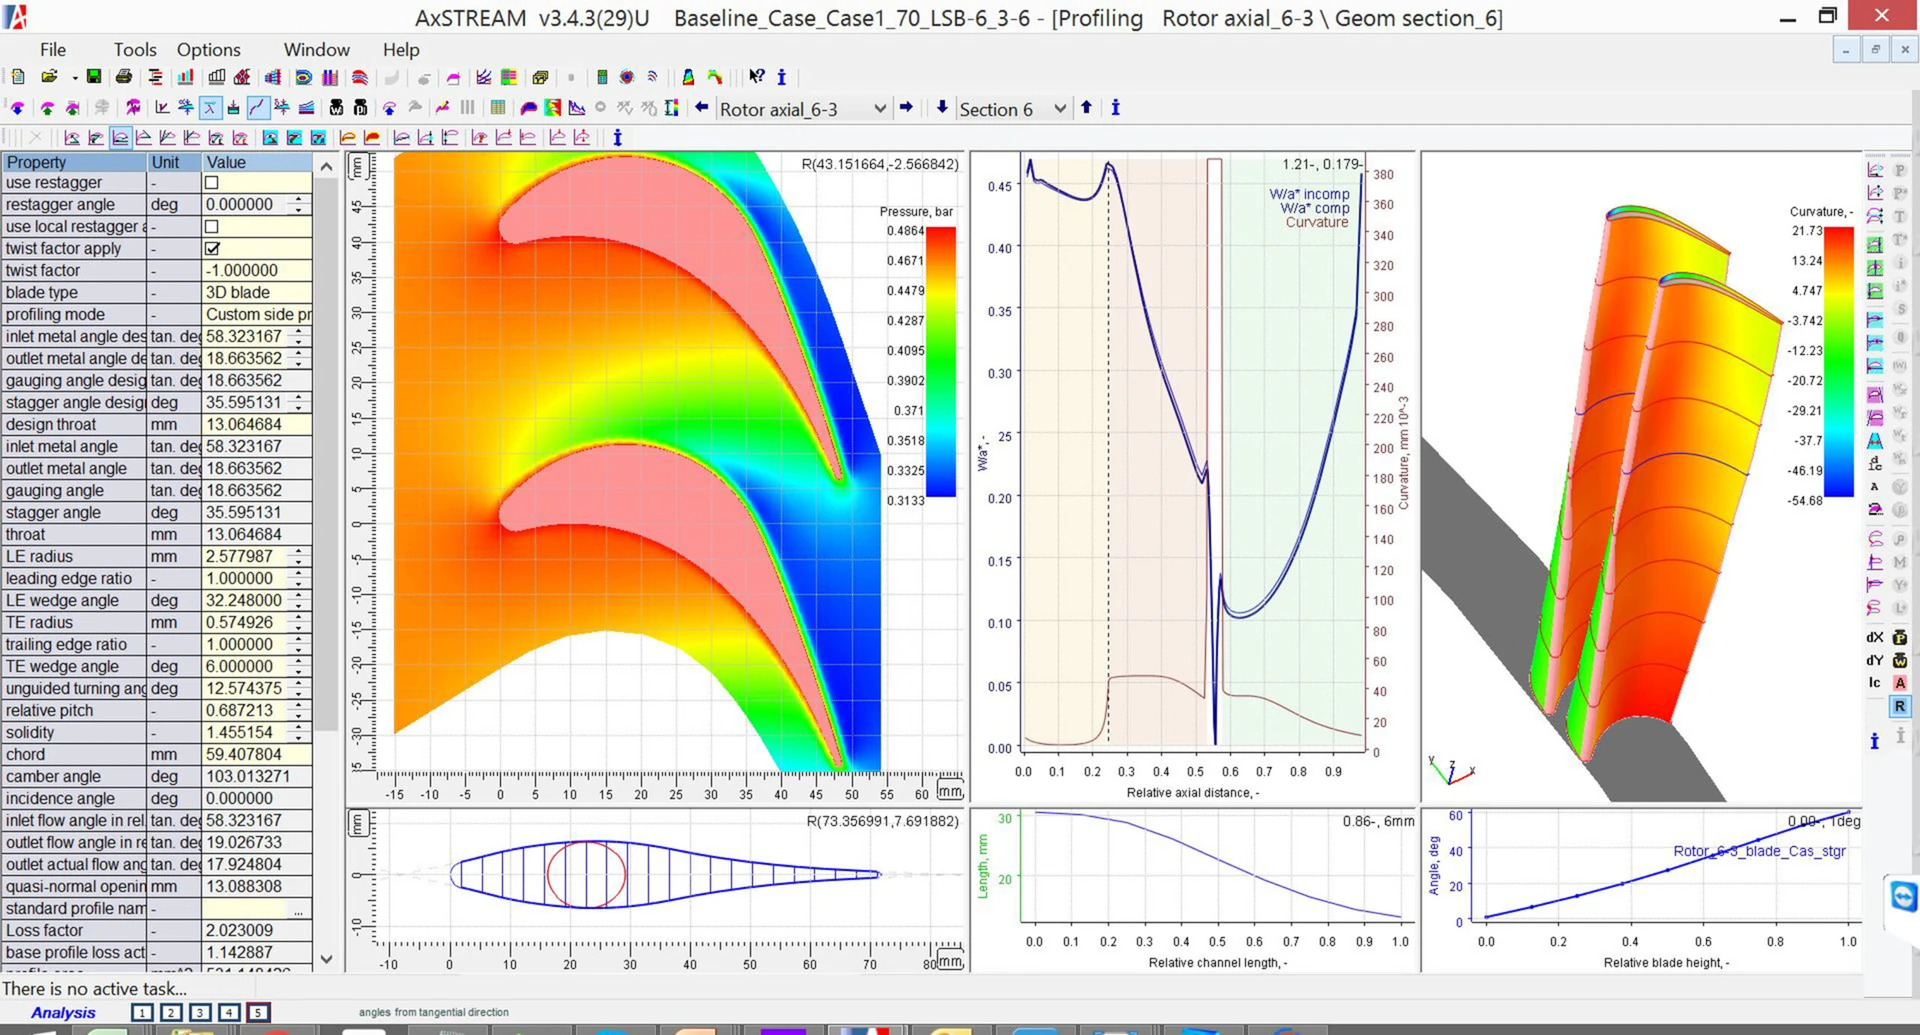This screenshot has width=1920, height=1035.
Task: Click the context help question-mark arrow icon
Action: pyautogui.click(x=757, y=77)
